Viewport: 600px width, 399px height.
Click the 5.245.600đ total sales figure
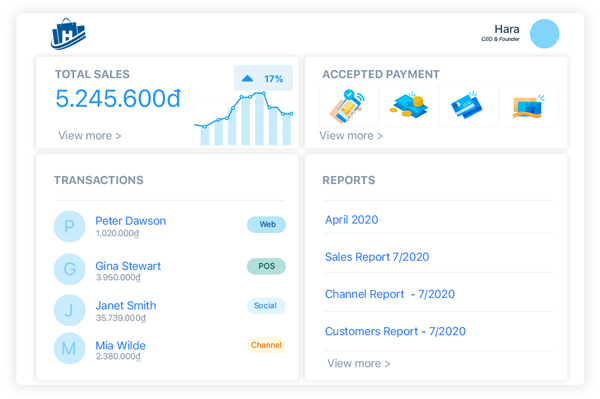(118, 99)
